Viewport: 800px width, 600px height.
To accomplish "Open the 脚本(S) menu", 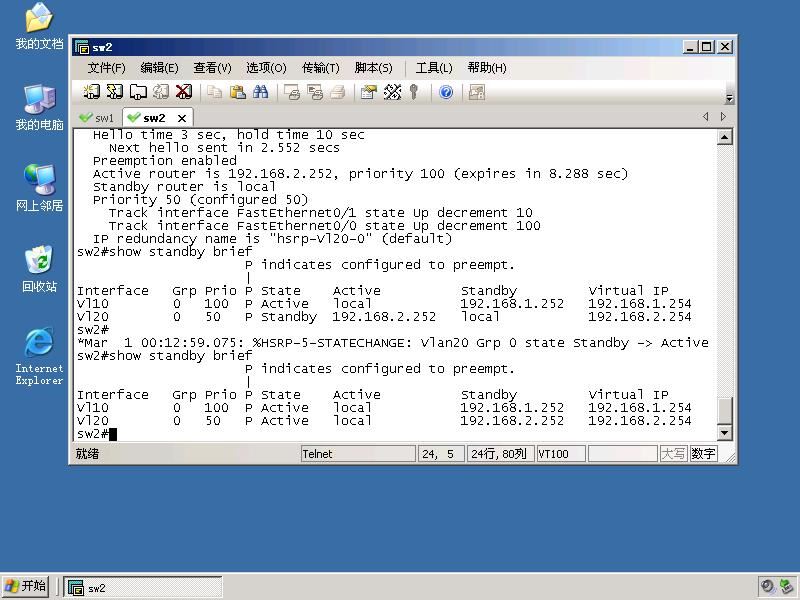I will pyautogui.click(x=373, y=68).
